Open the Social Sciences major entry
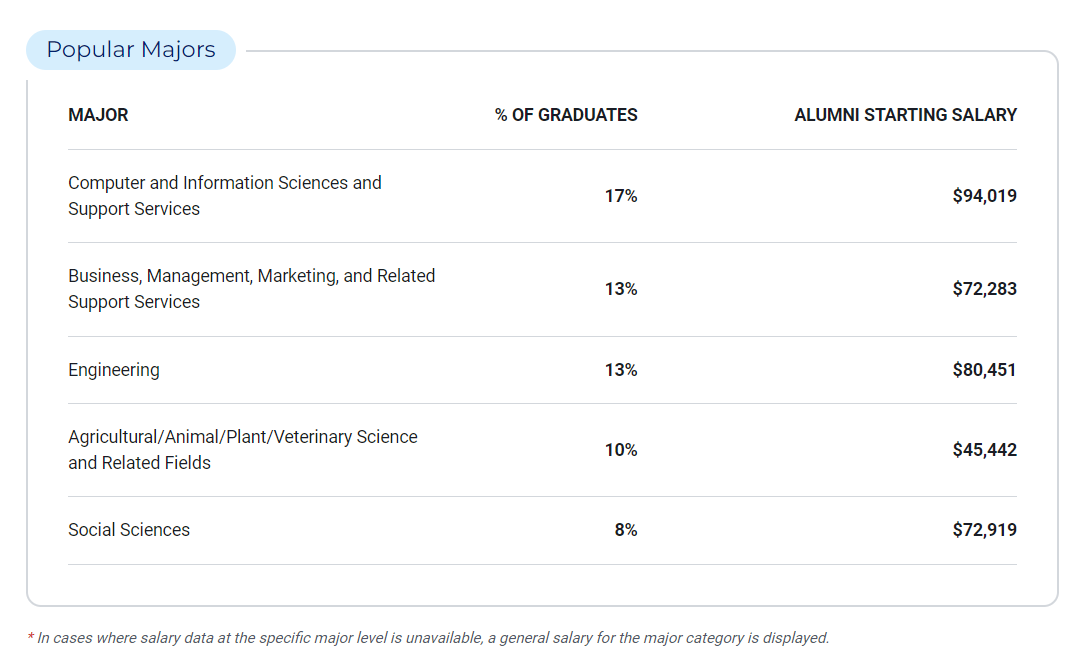The width and height of the screenshot is (1083, 667). tap(129, 530)
